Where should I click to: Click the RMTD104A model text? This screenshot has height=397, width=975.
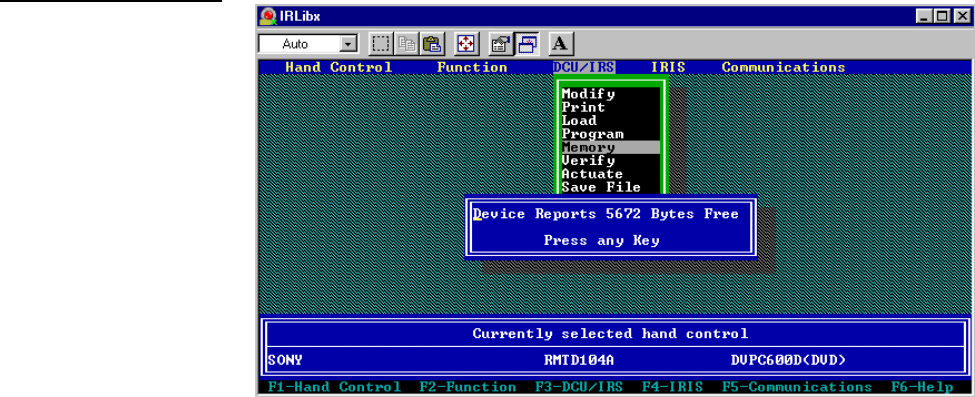[x=579, y=360]
